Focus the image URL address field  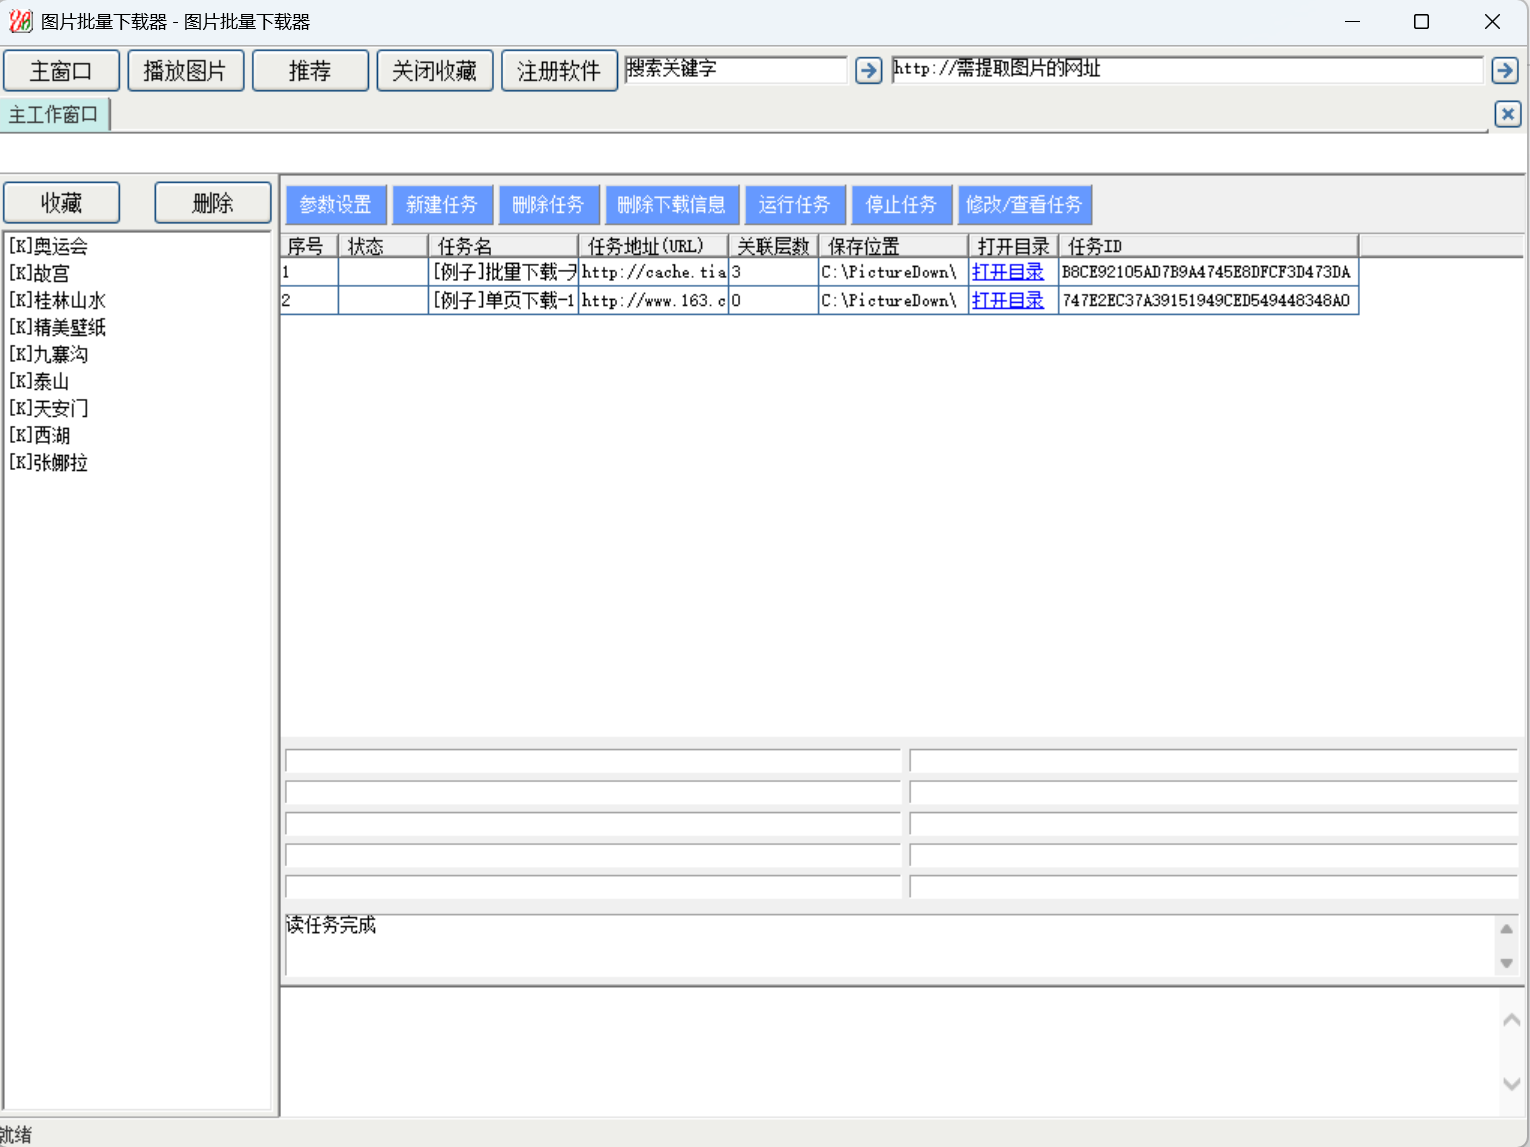click(1187, 69)
